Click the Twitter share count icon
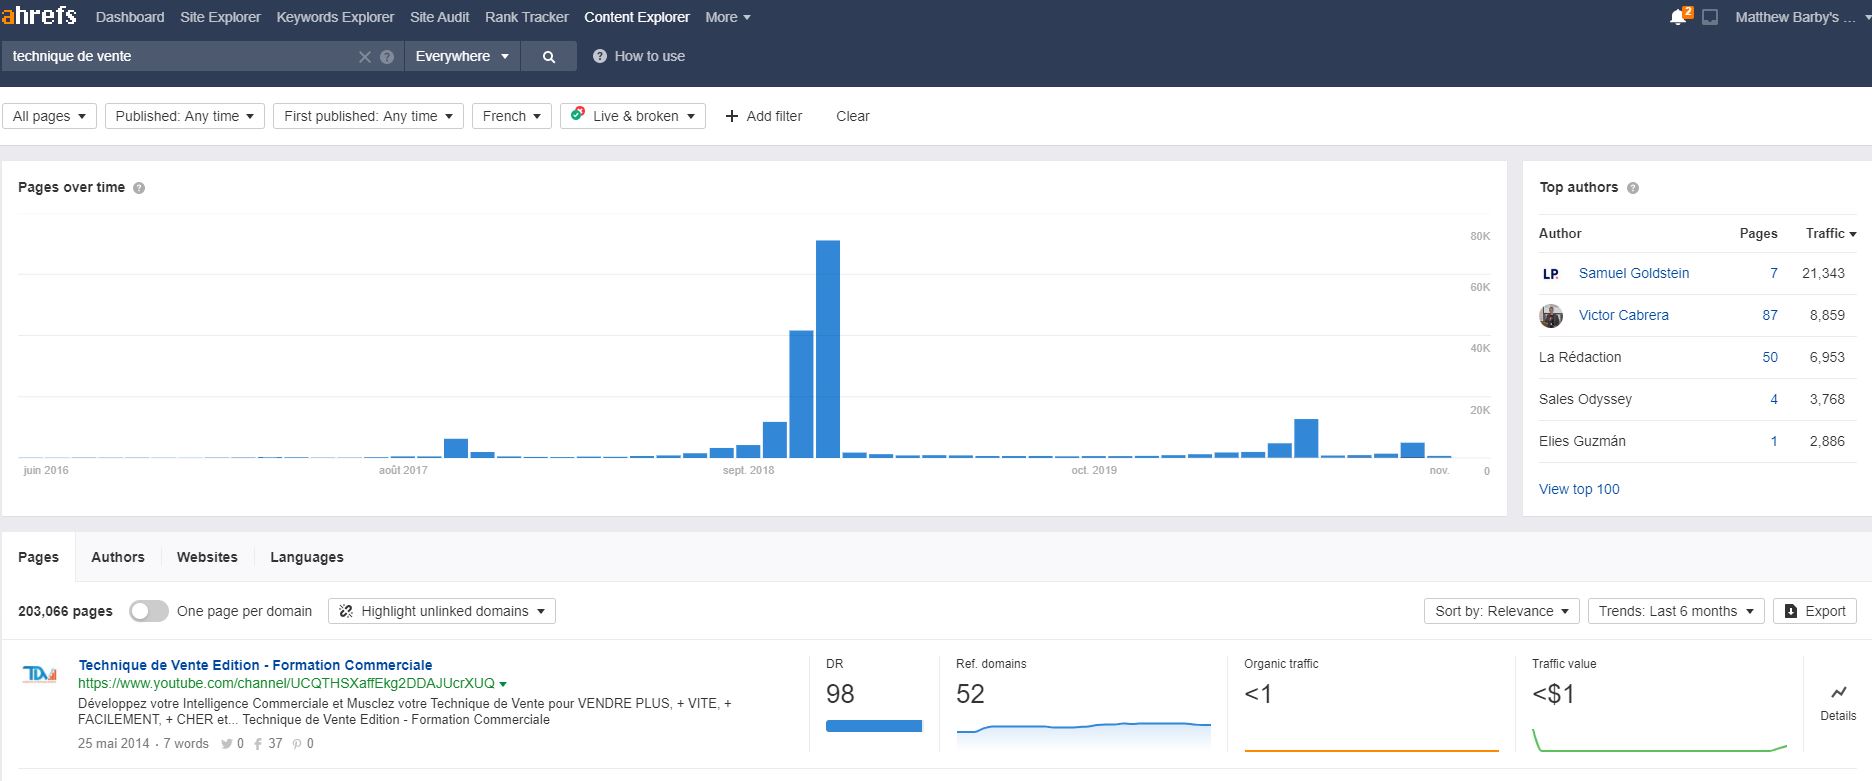Viewport: 1872px width, 781px height. pos(227,744)
